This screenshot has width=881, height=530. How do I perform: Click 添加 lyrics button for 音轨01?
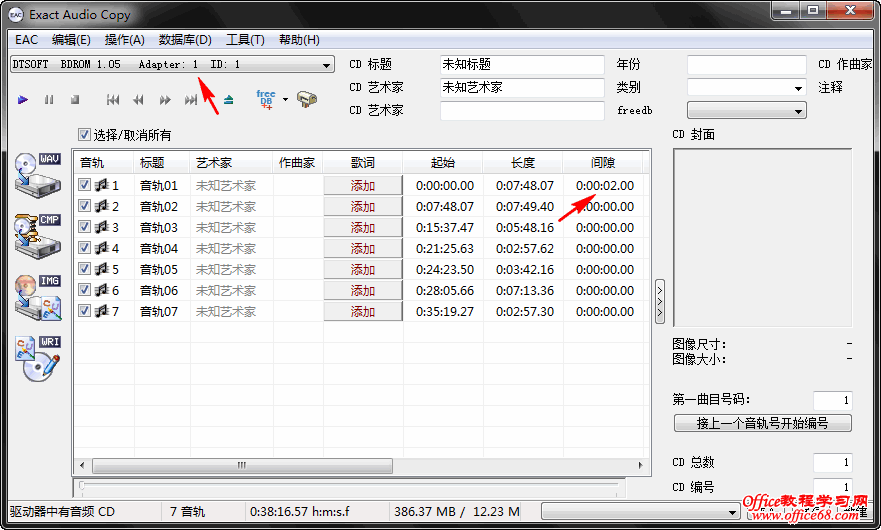click(363, 185)
